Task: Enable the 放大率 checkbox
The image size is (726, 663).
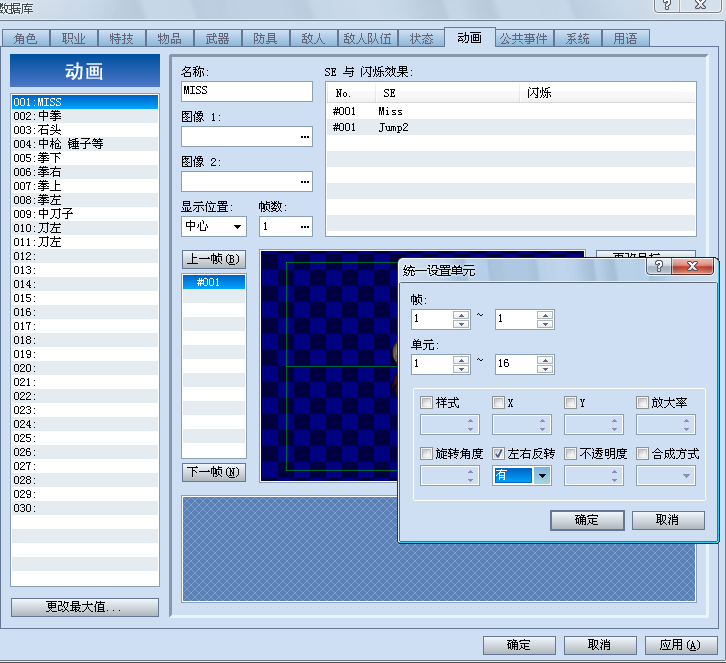Action: (x=642, y=402)
